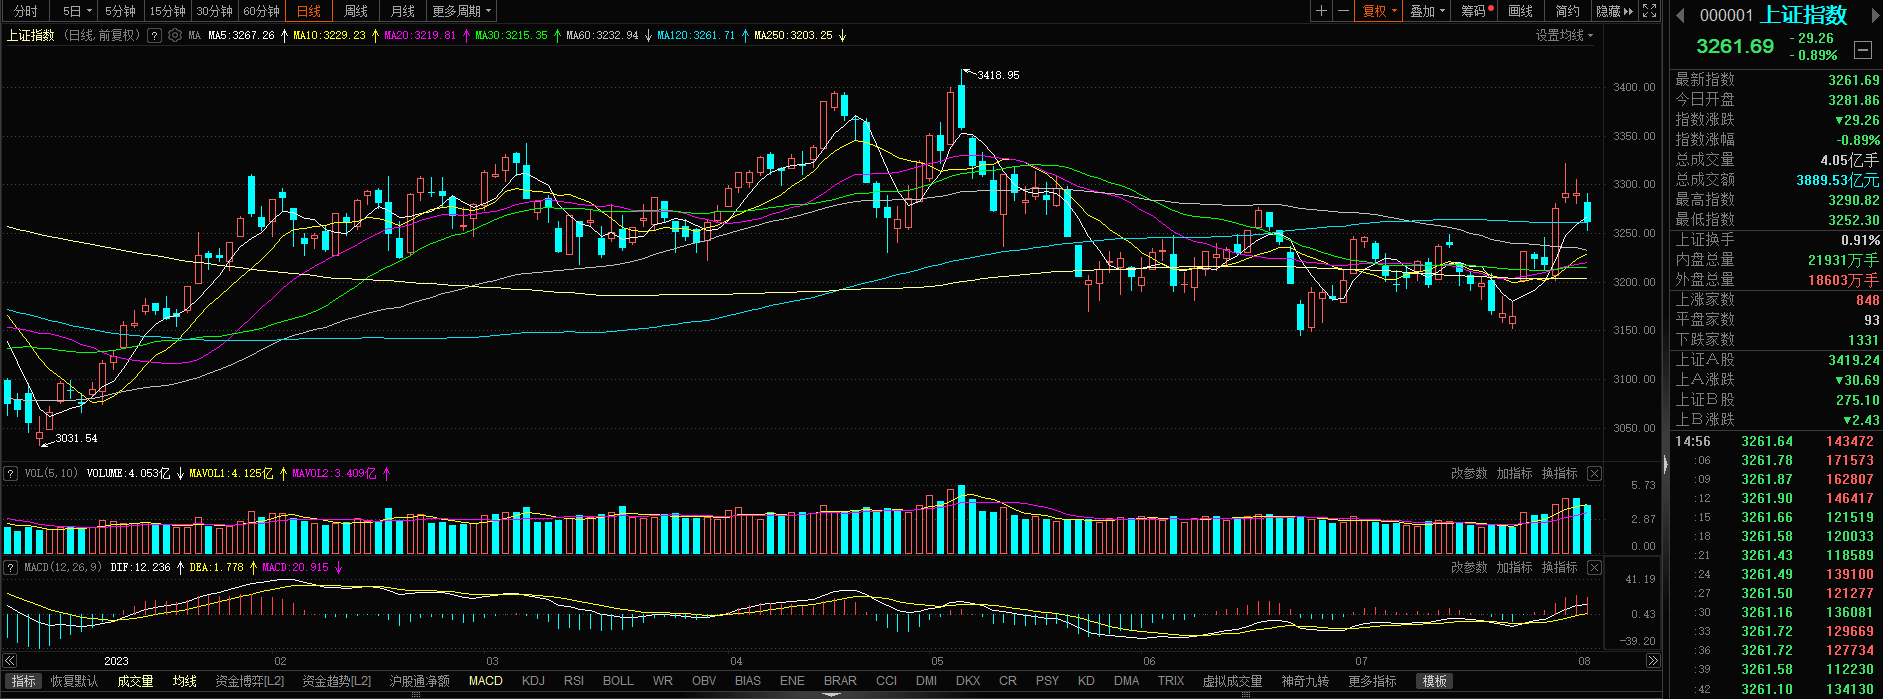Image resolution: width=1883 pixels, height=699 pixels.
Task: Click MA5:3267.26 legend label
Action: [x=241, y=35]
